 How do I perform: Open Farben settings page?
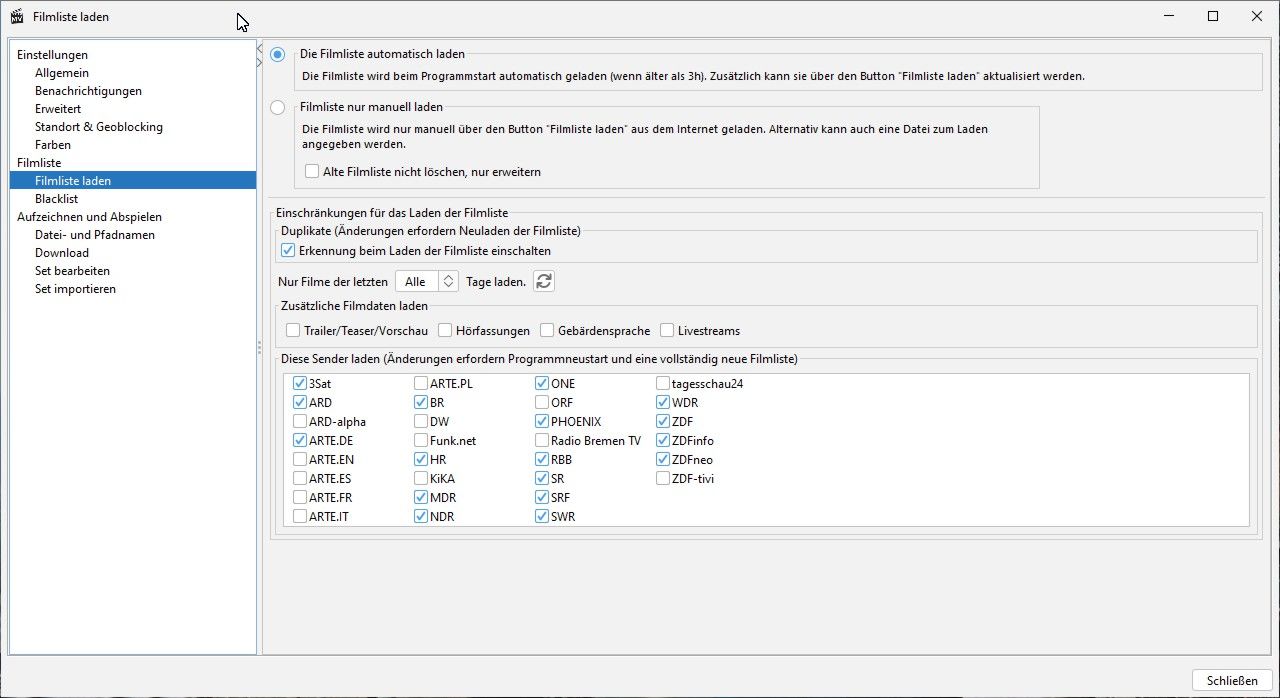[53, 145]
